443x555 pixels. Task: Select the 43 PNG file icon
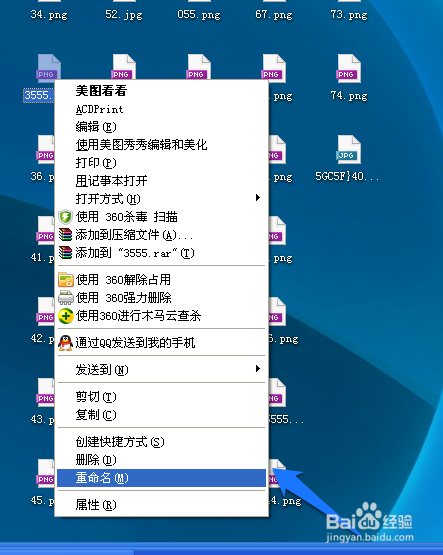(x=45, y=392)
